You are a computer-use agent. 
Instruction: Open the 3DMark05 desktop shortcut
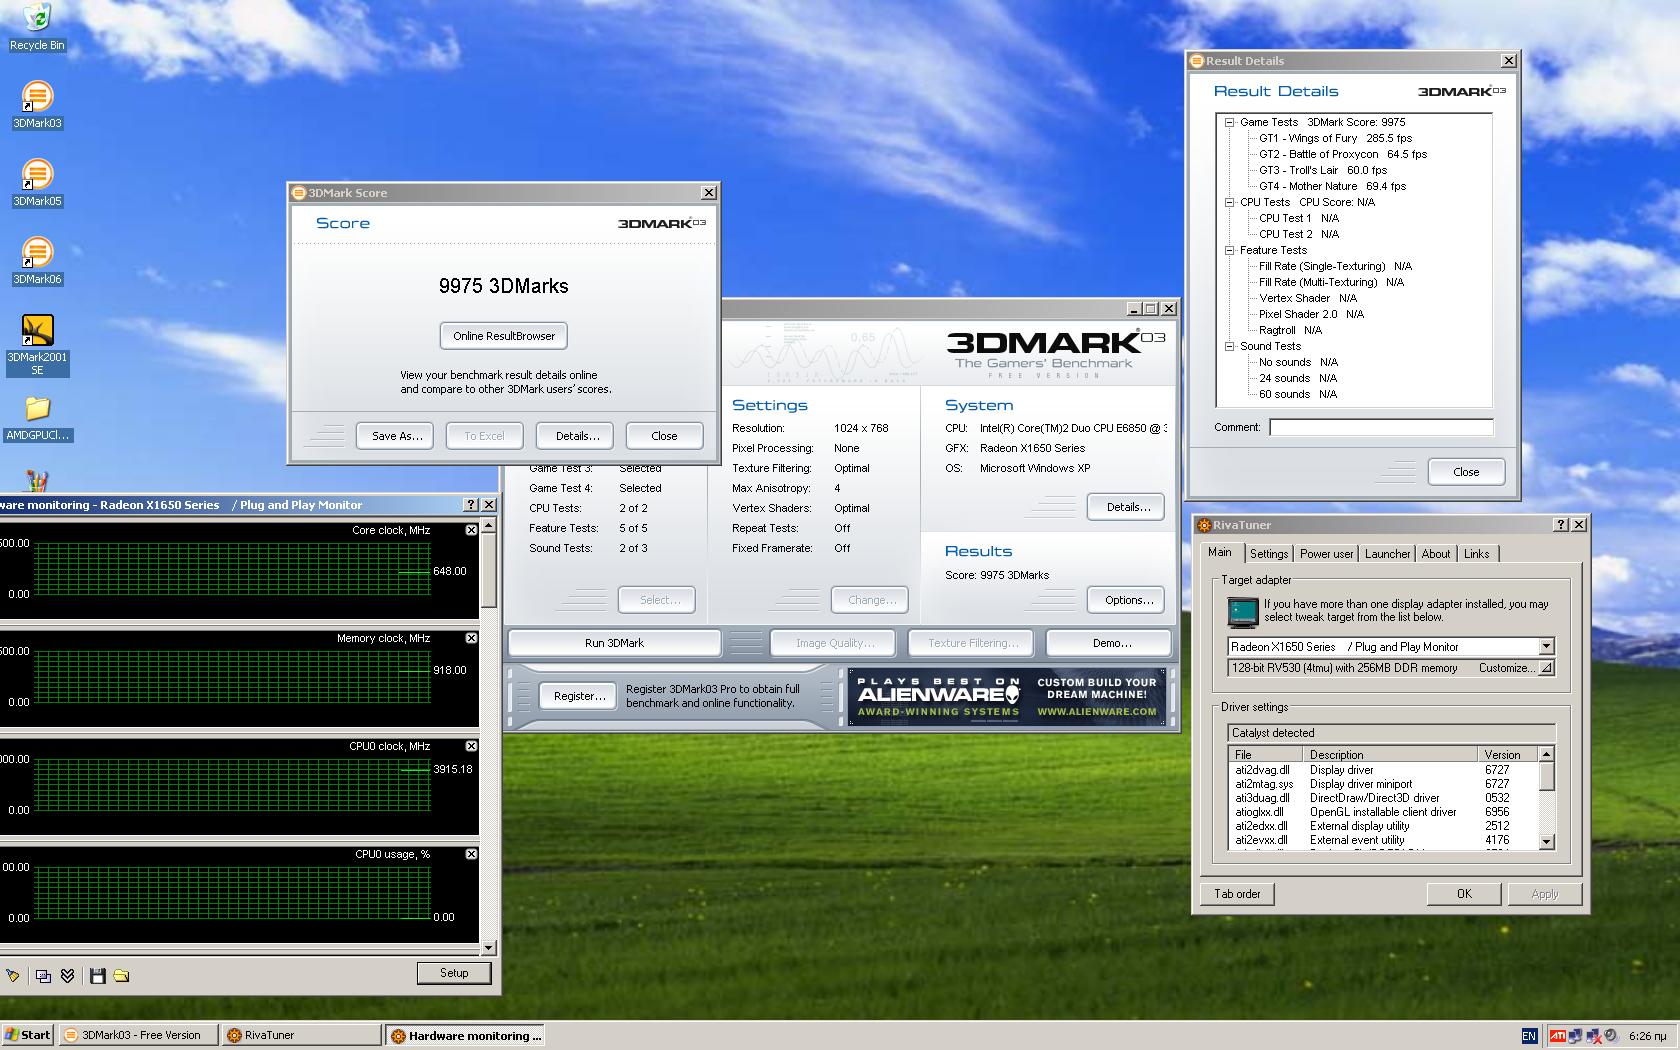[x=37, y=183]
